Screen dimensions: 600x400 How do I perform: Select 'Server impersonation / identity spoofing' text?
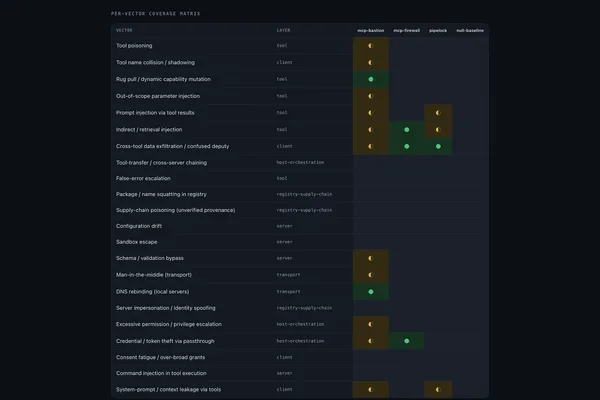coord(166,308)
